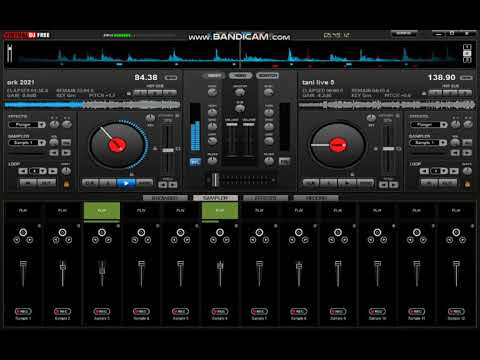Click the left deck sampler previous arrow

[x=54, y=153]
